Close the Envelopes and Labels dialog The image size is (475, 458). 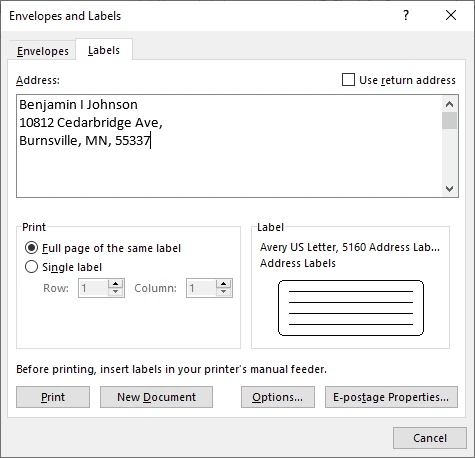451,15
